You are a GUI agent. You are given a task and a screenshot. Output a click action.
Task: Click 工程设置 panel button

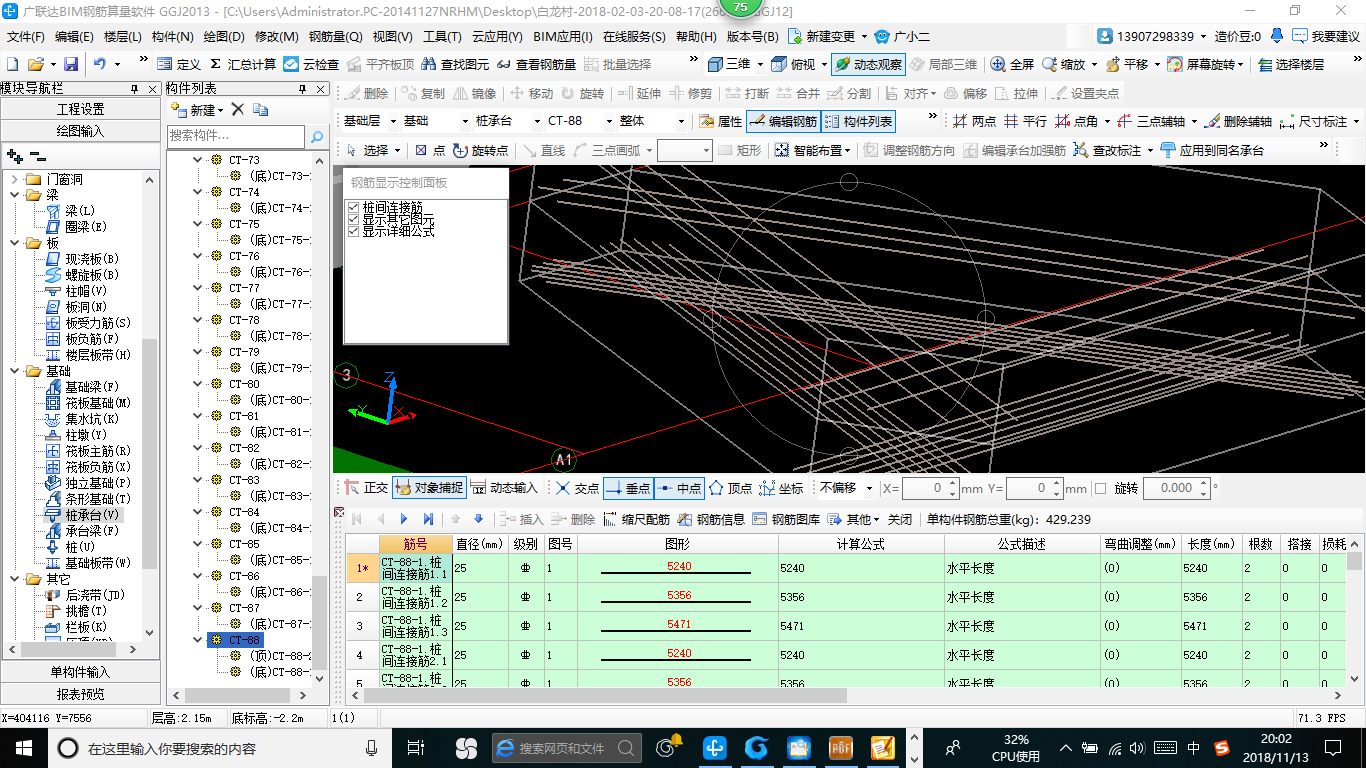coord(80,109)
